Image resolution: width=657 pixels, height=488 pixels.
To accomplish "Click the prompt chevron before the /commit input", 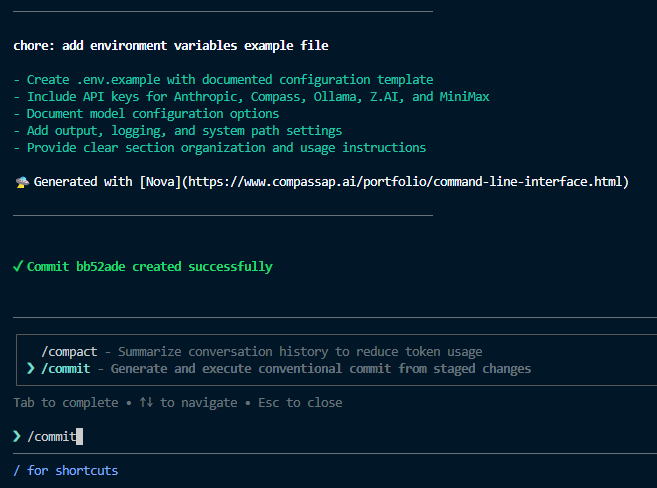I will 17,436.
